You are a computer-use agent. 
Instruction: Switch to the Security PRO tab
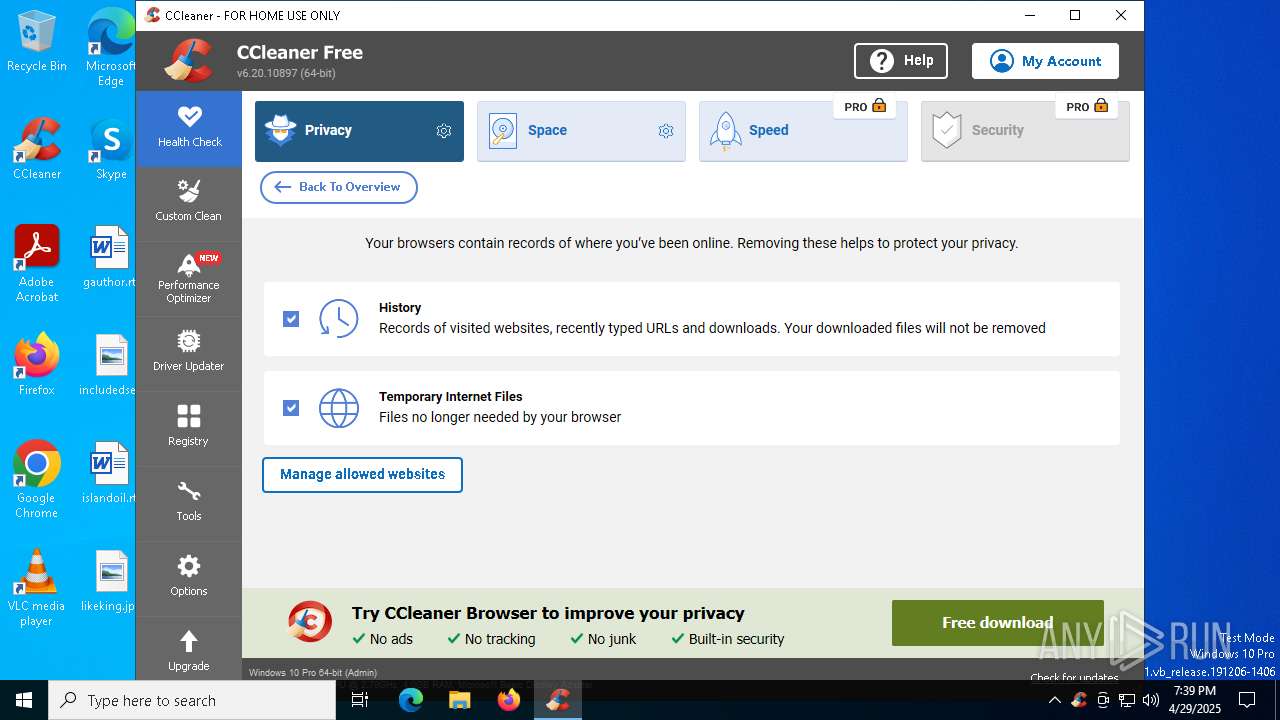[x=1025, y=131]
